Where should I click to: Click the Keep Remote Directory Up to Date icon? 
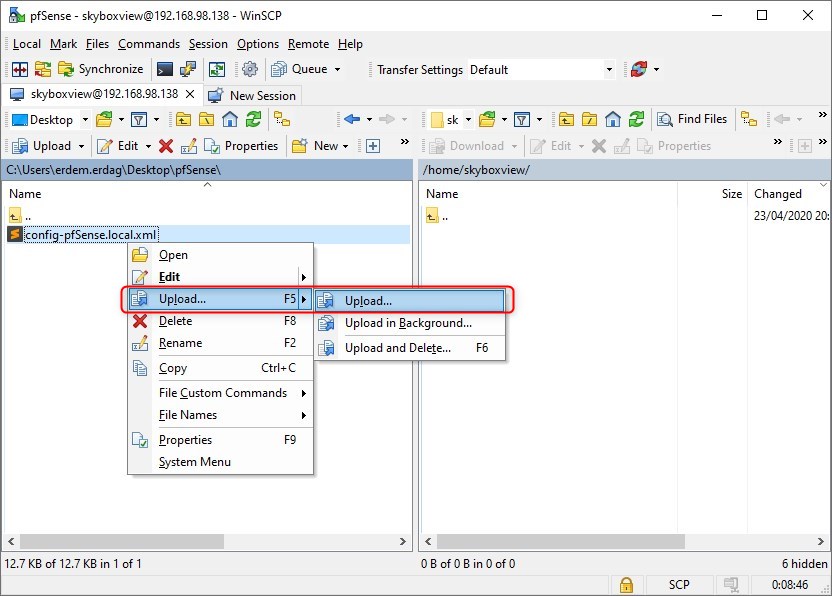click(217, 69)
